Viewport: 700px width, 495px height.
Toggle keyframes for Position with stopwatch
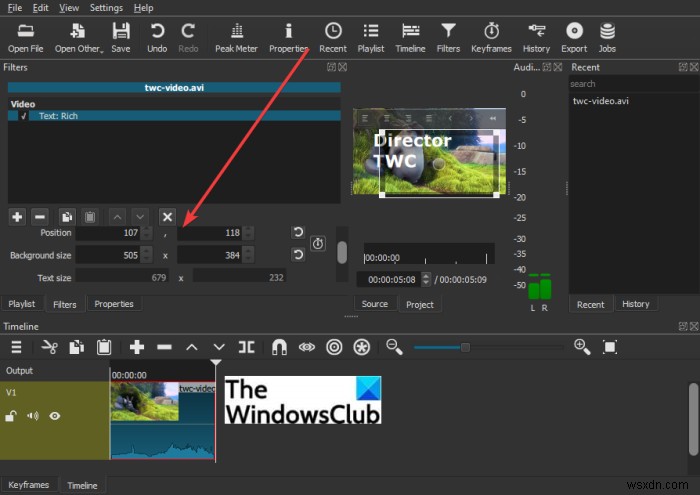coord(318,243)
